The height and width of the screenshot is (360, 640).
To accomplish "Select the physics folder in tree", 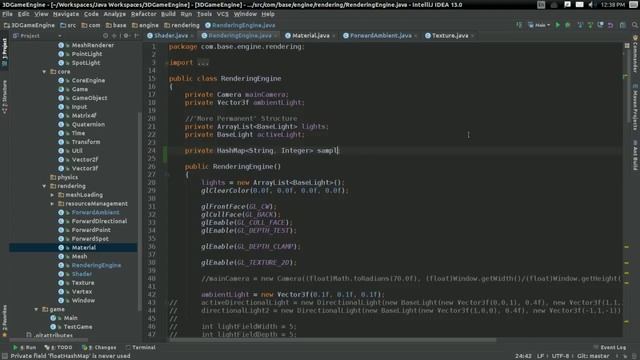I will pos(67,178).
